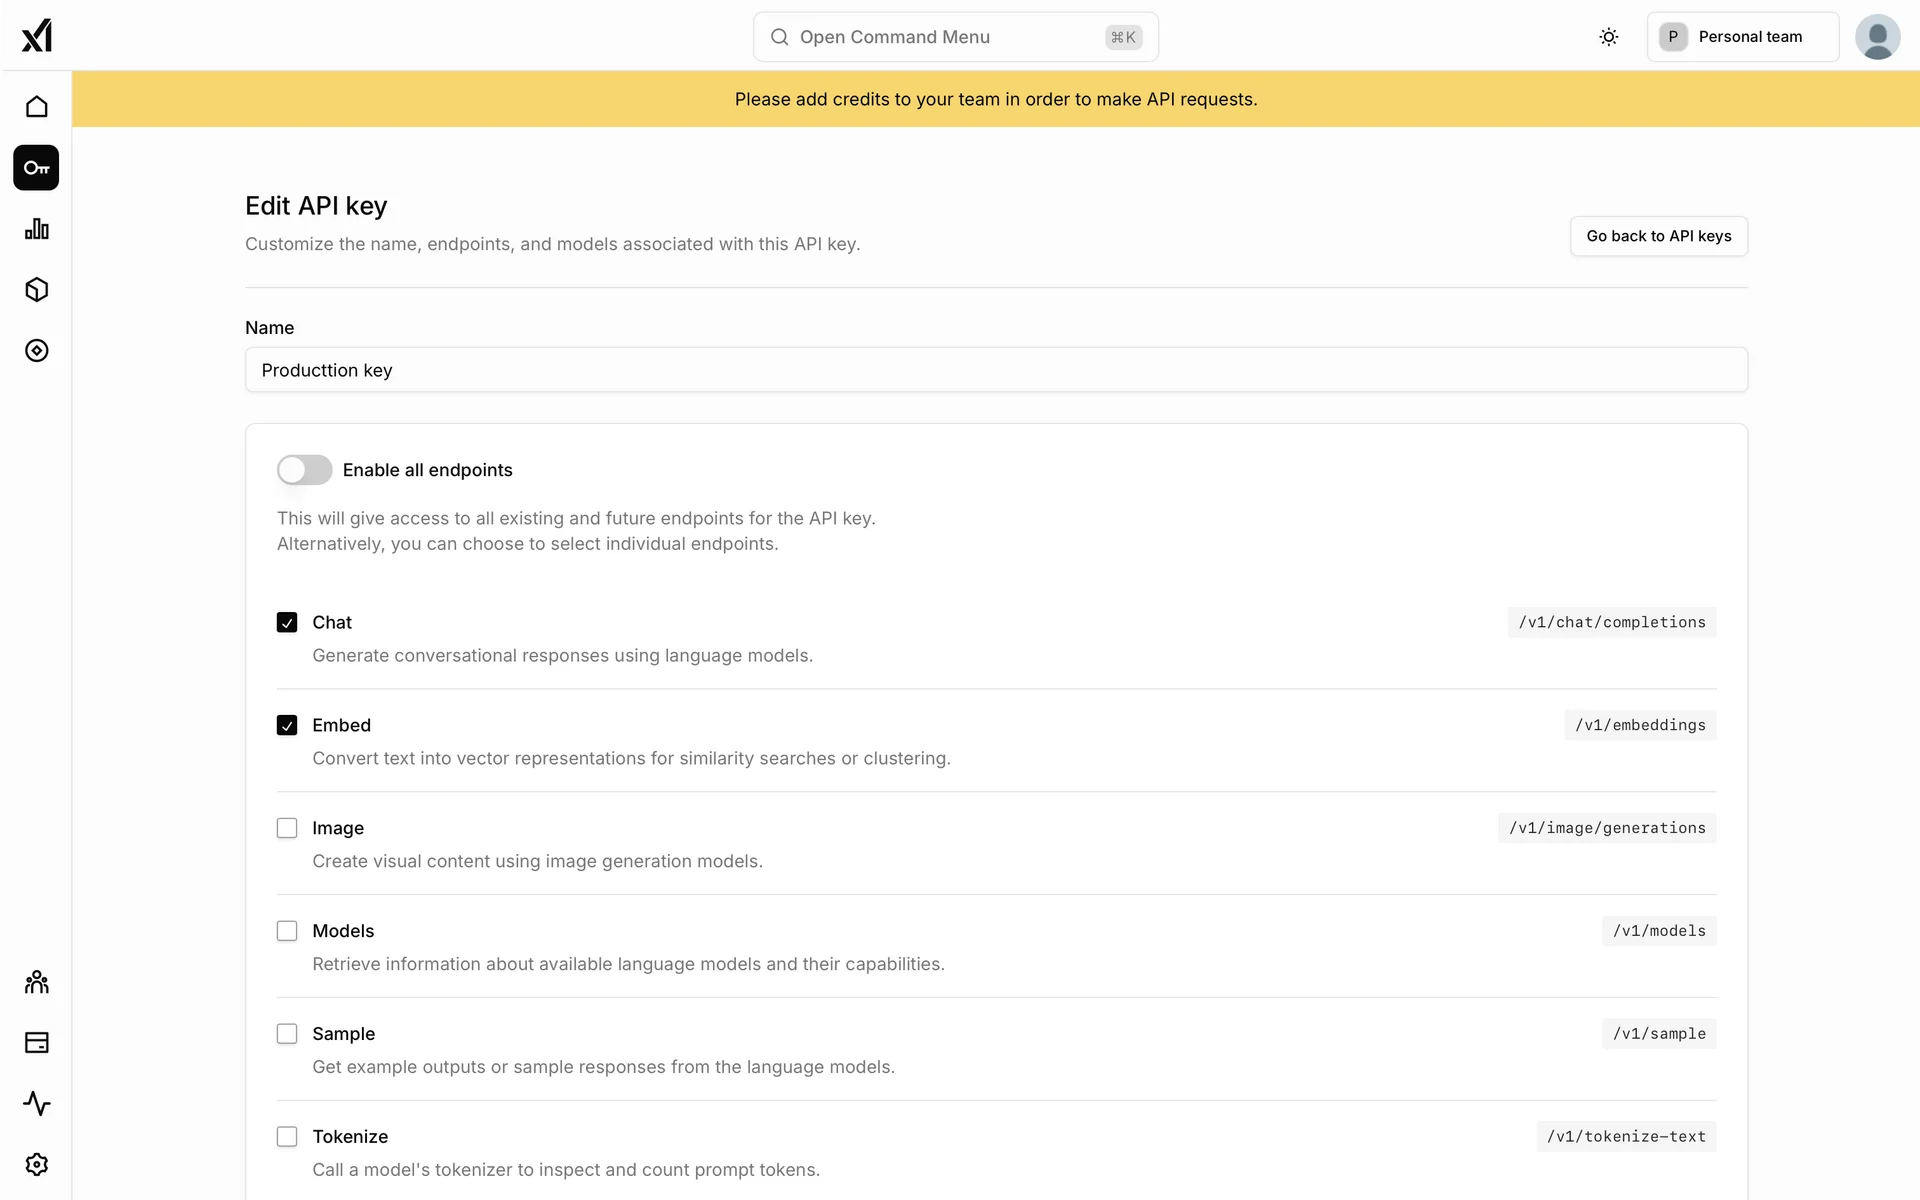
Task: Open the usage bar chart icon
Action: (x=36, y=229)
